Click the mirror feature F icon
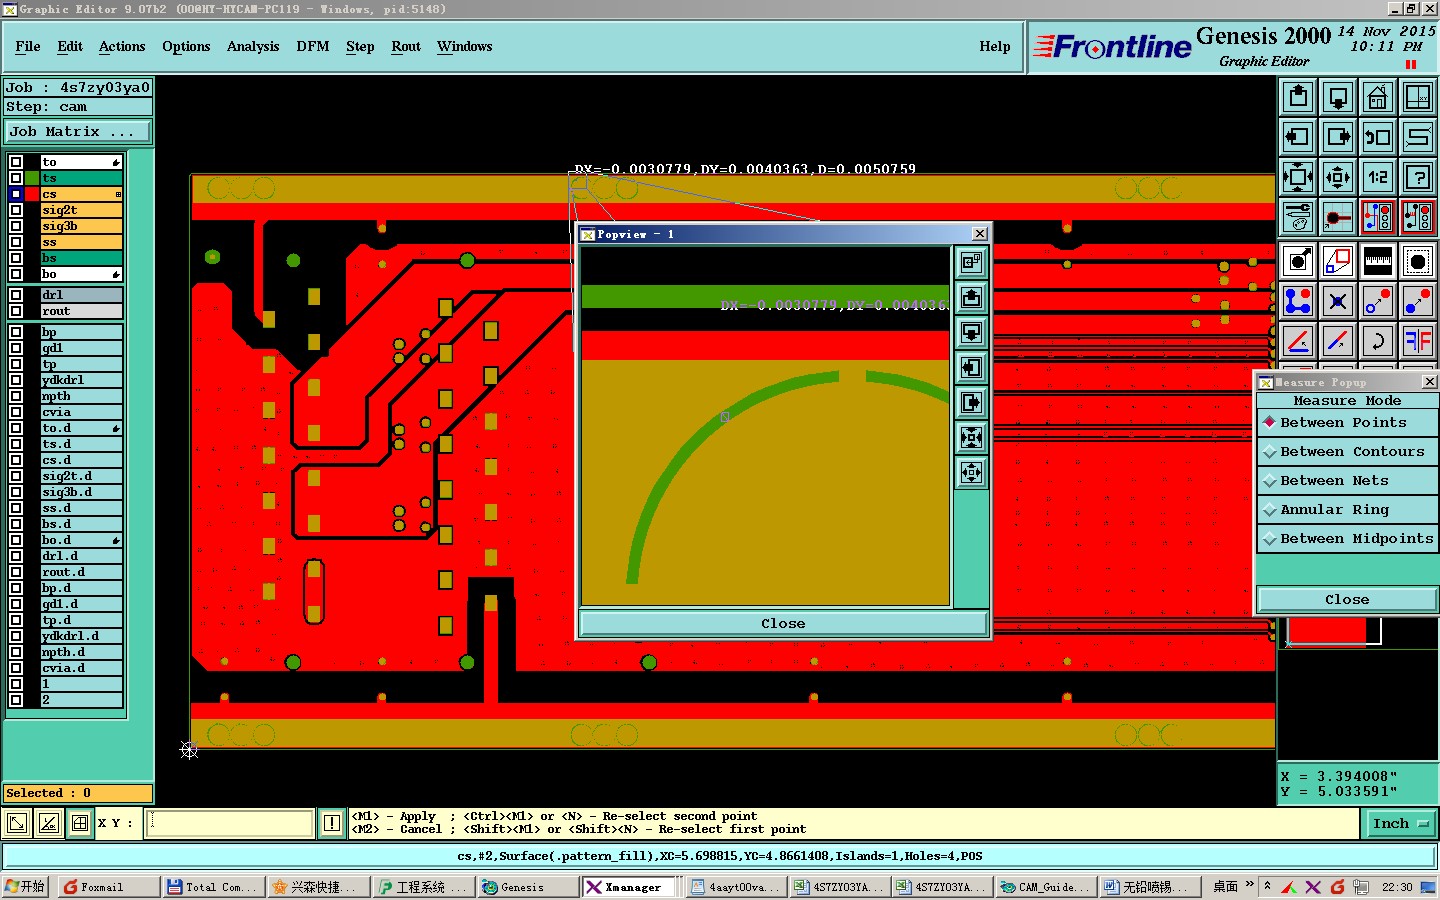 (1418, 341)
